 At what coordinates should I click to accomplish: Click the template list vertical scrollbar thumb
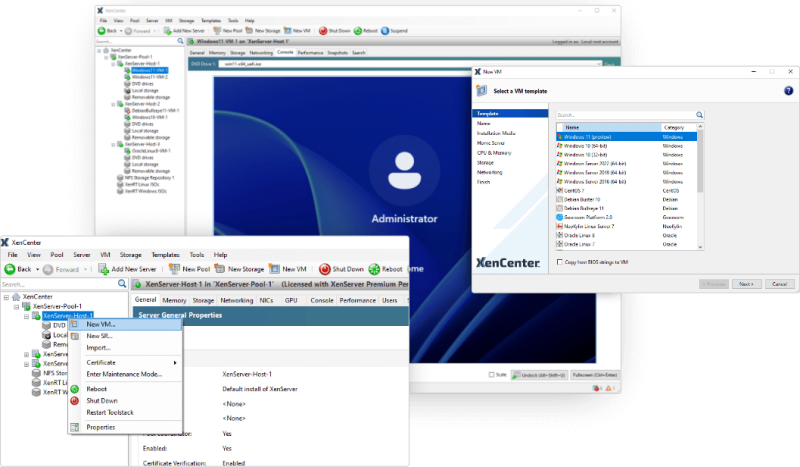[700, 162]
